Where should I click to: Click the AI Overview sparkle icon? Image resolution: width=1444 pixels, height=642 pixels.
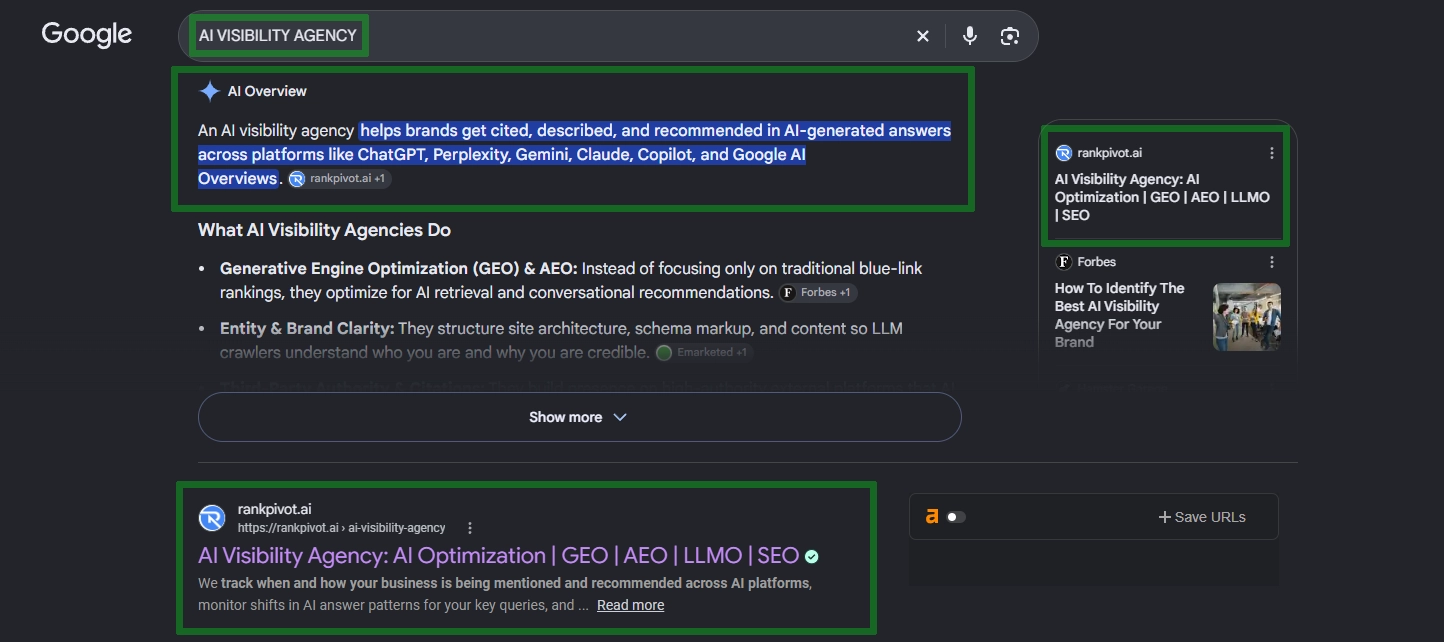209,91
